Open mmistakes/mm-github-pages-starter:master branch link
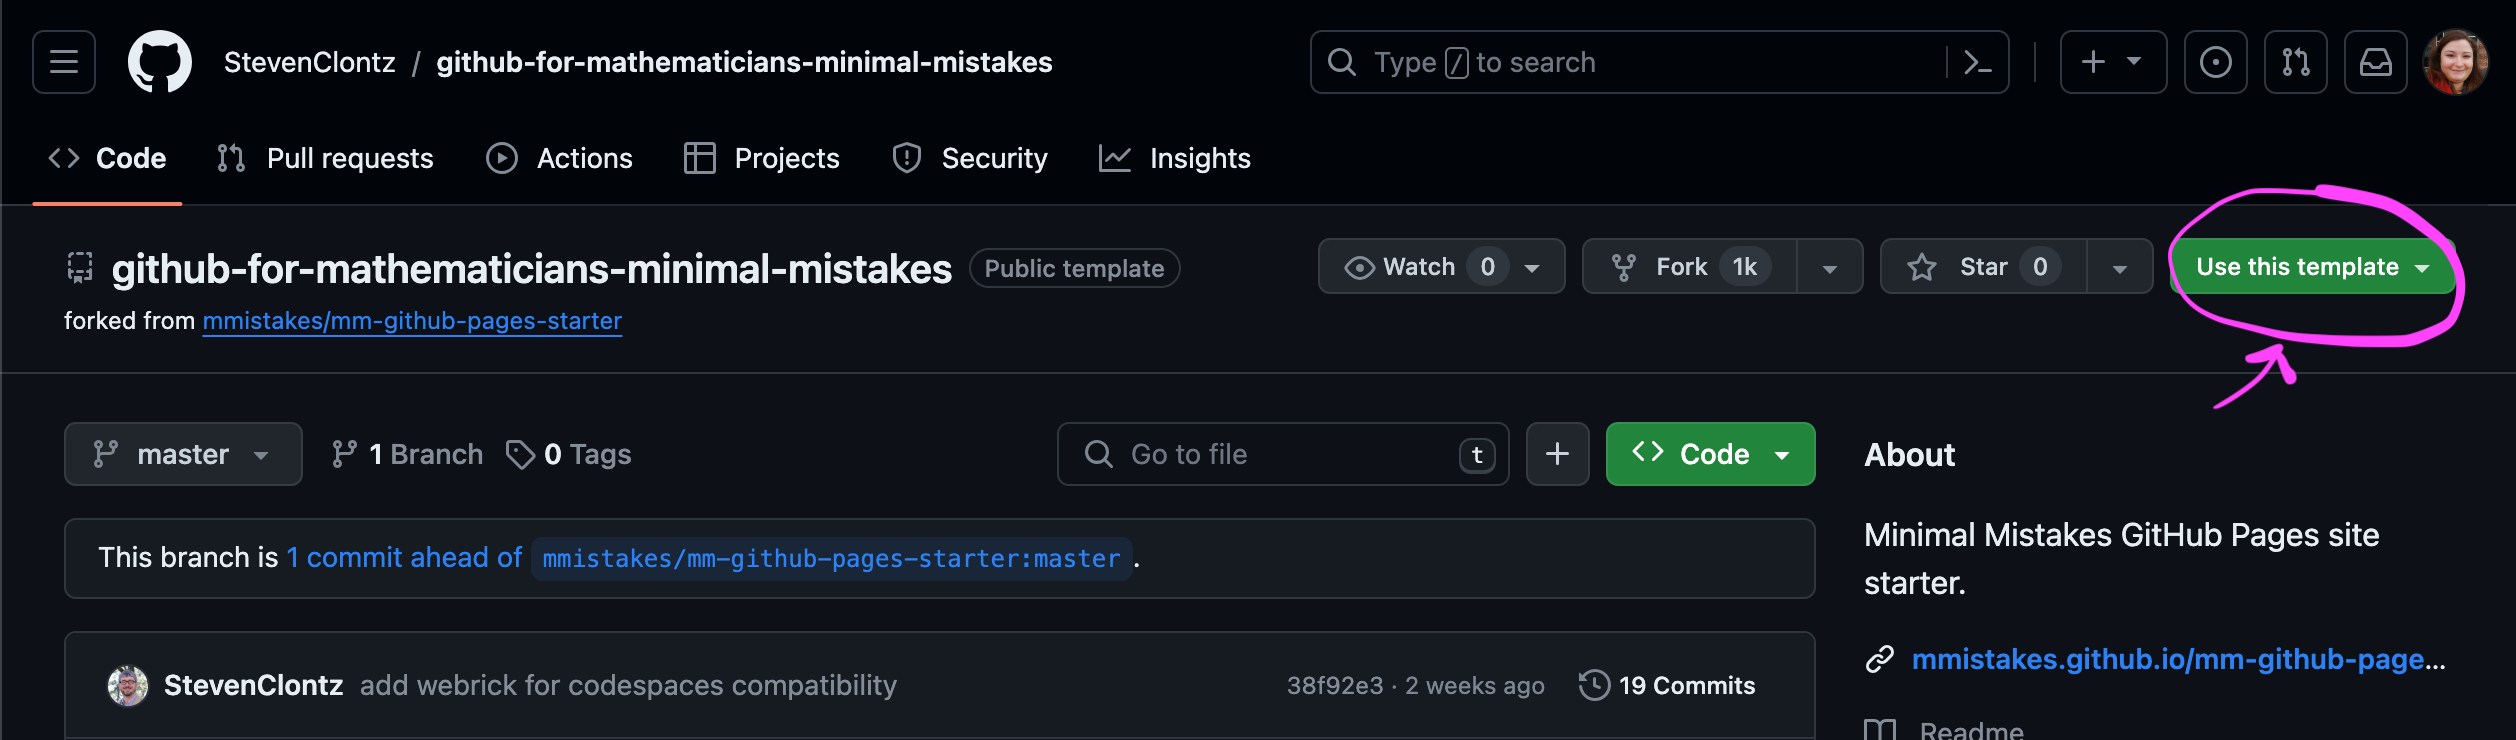The image size is (2516, 740). [831, 558]
